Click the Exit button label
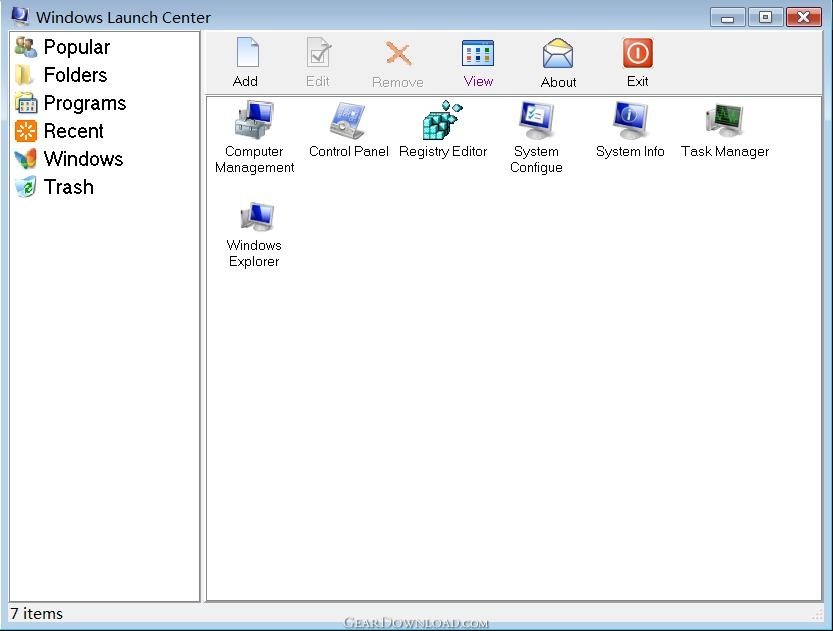The width and height of the screenshot is (833, 631). (x=638, y=81)
